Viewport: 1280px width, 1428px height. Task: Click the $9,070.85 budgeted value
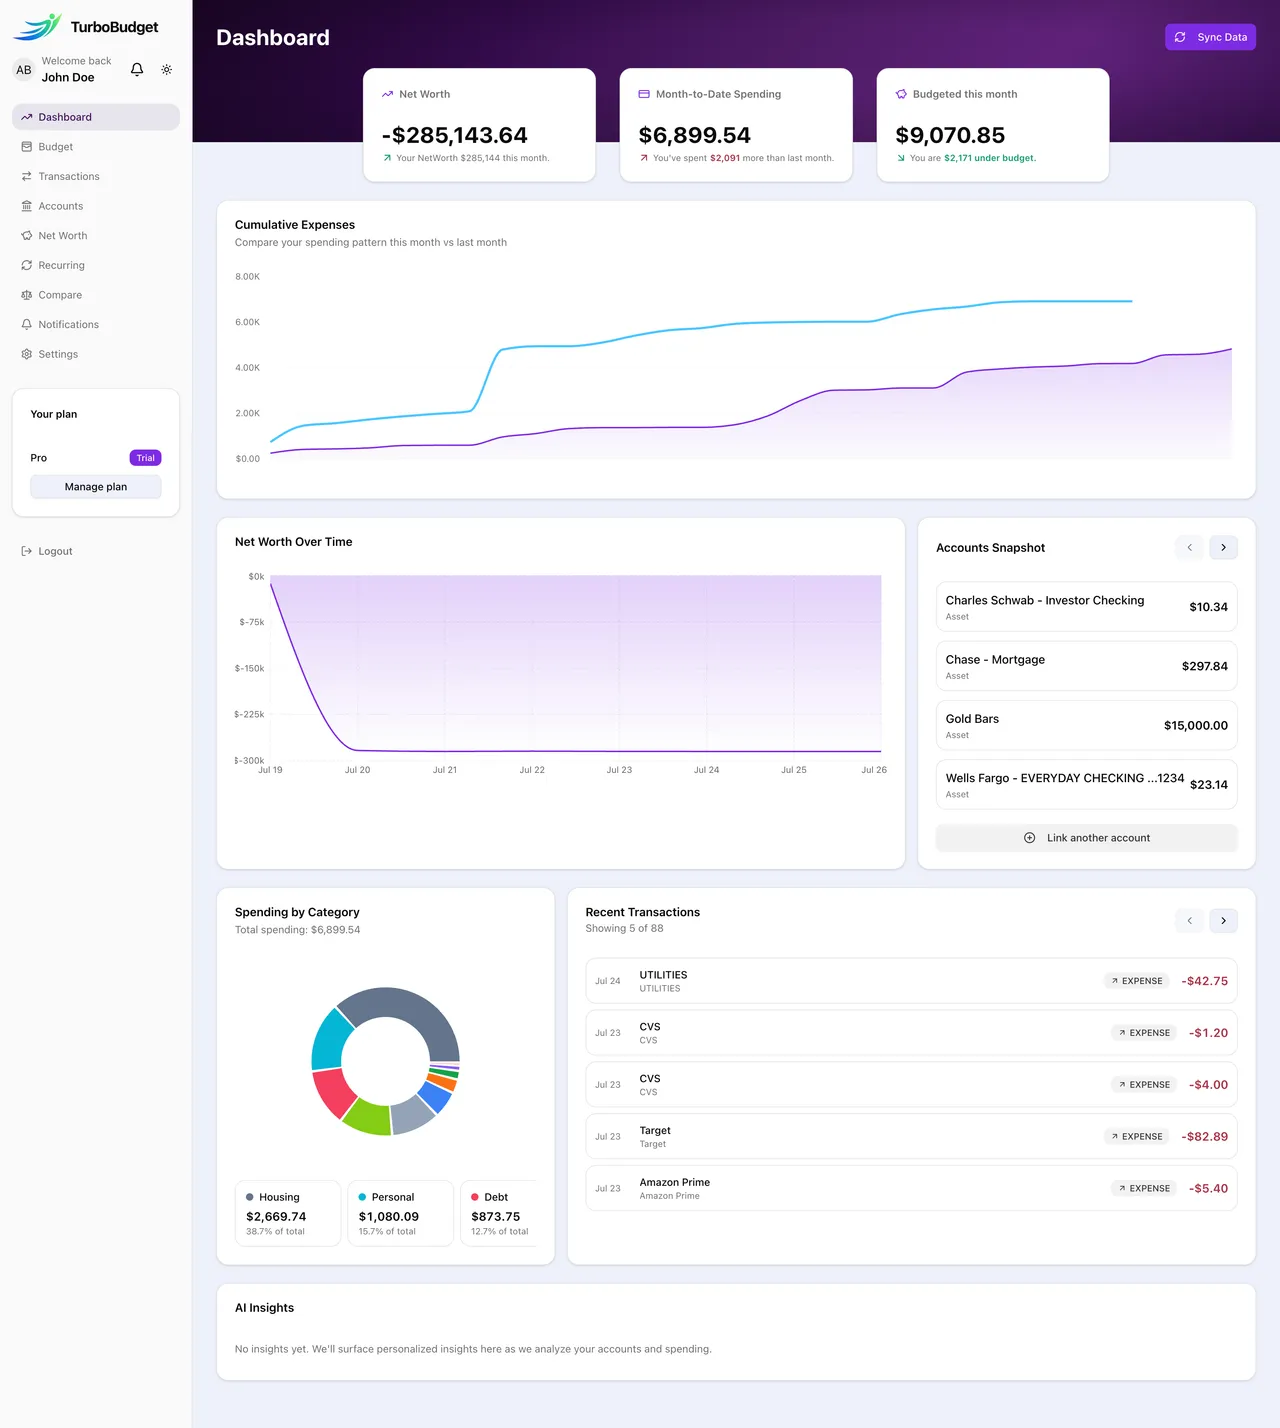pyautogui.click(x=950, y=135)
